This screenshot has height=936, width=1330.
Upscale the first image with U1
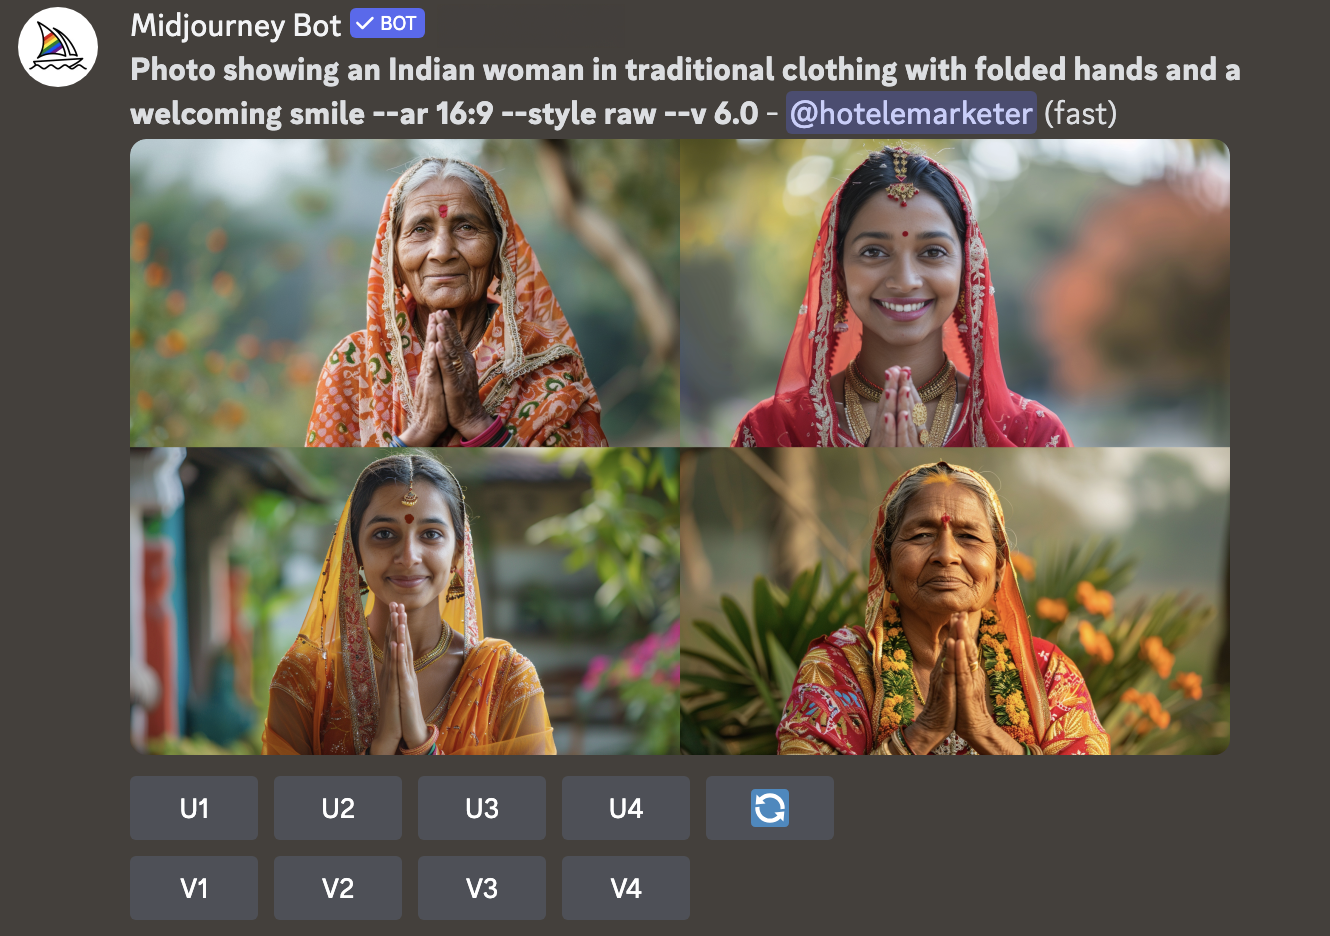tap(194, 808)
